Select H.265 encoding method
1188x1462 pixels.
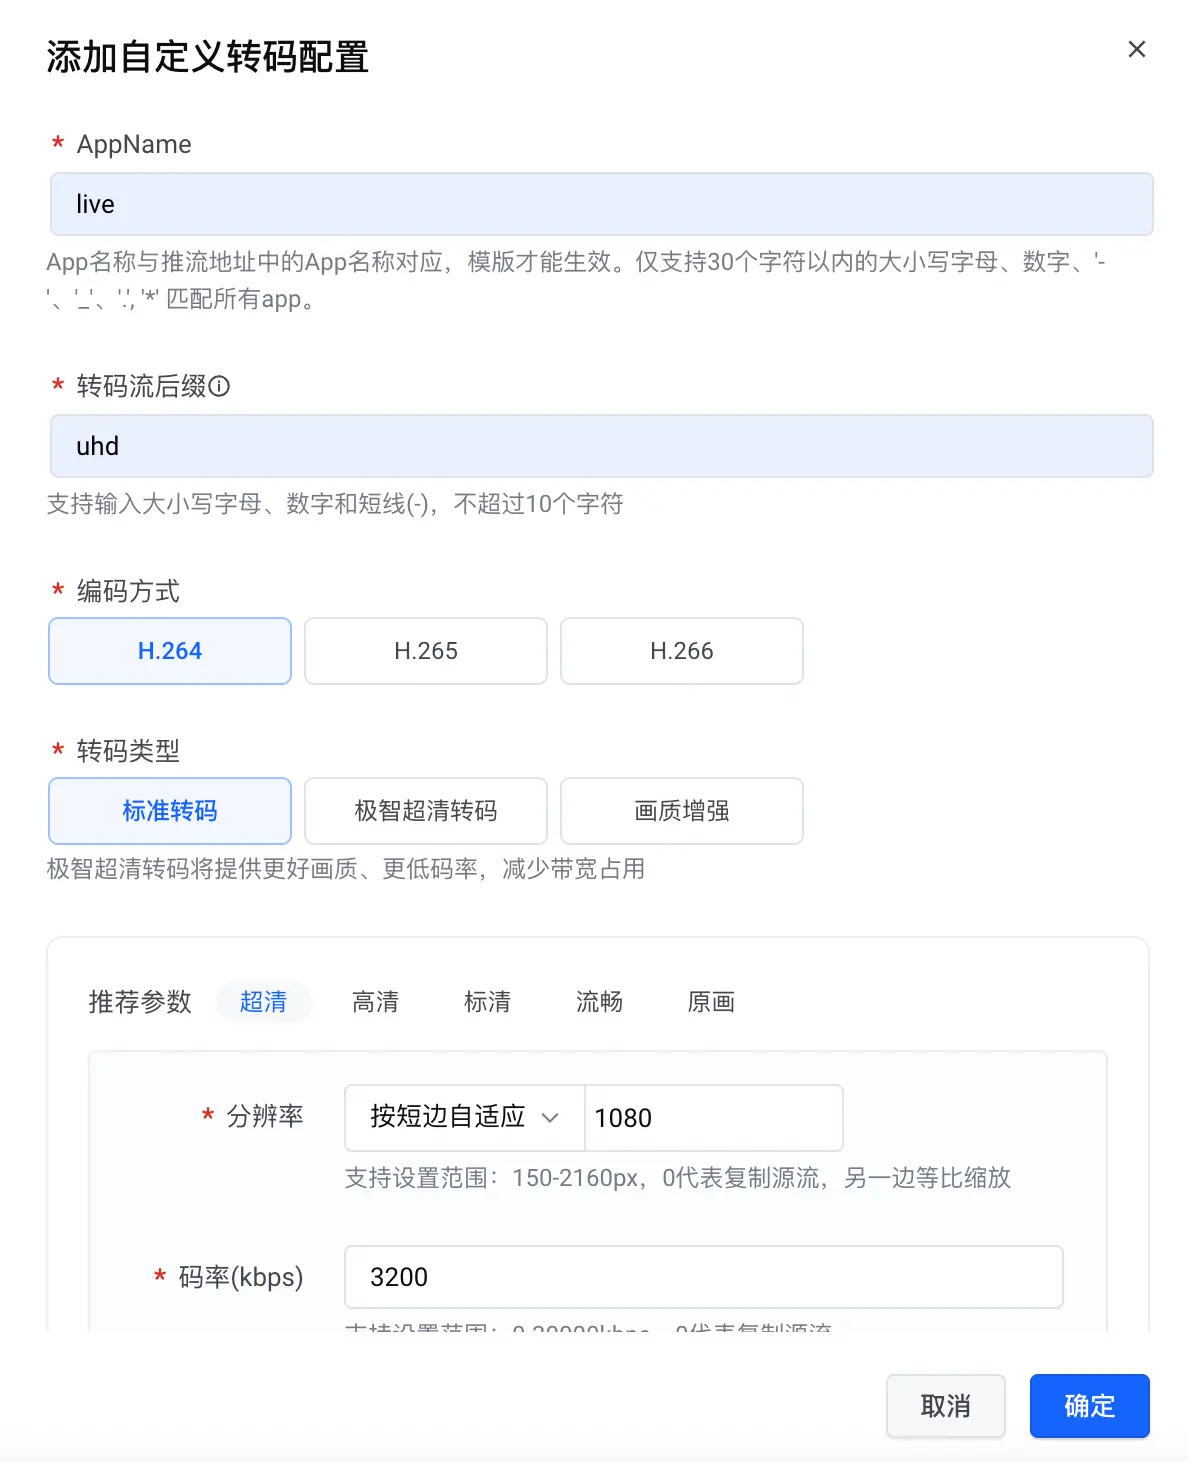click(x=426, y=651)
